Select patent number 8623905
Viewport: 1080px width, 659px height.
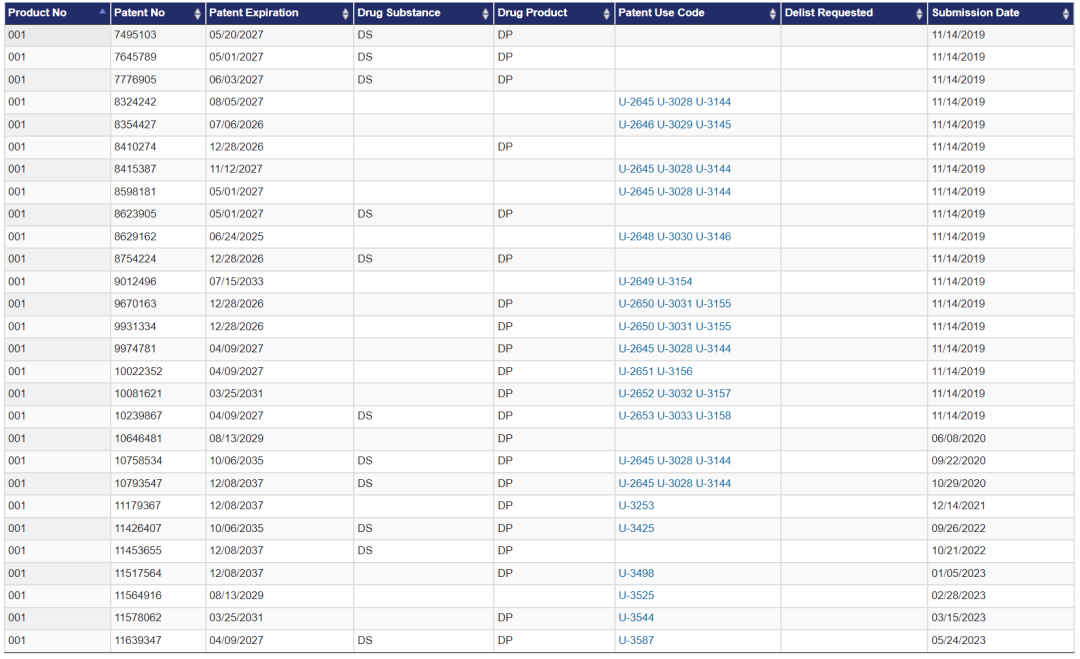point(135,214)
